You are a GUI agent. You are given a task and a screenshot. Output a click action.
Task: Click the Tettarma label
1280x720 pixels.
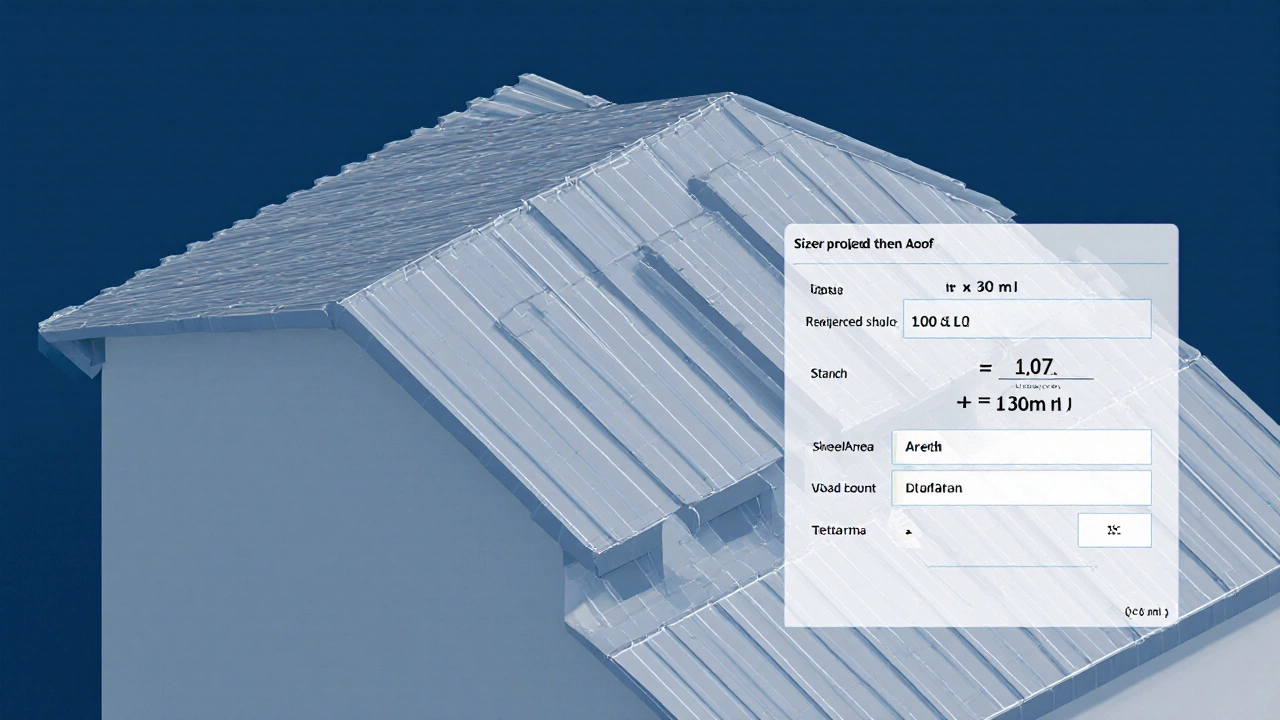coord(838,530)
